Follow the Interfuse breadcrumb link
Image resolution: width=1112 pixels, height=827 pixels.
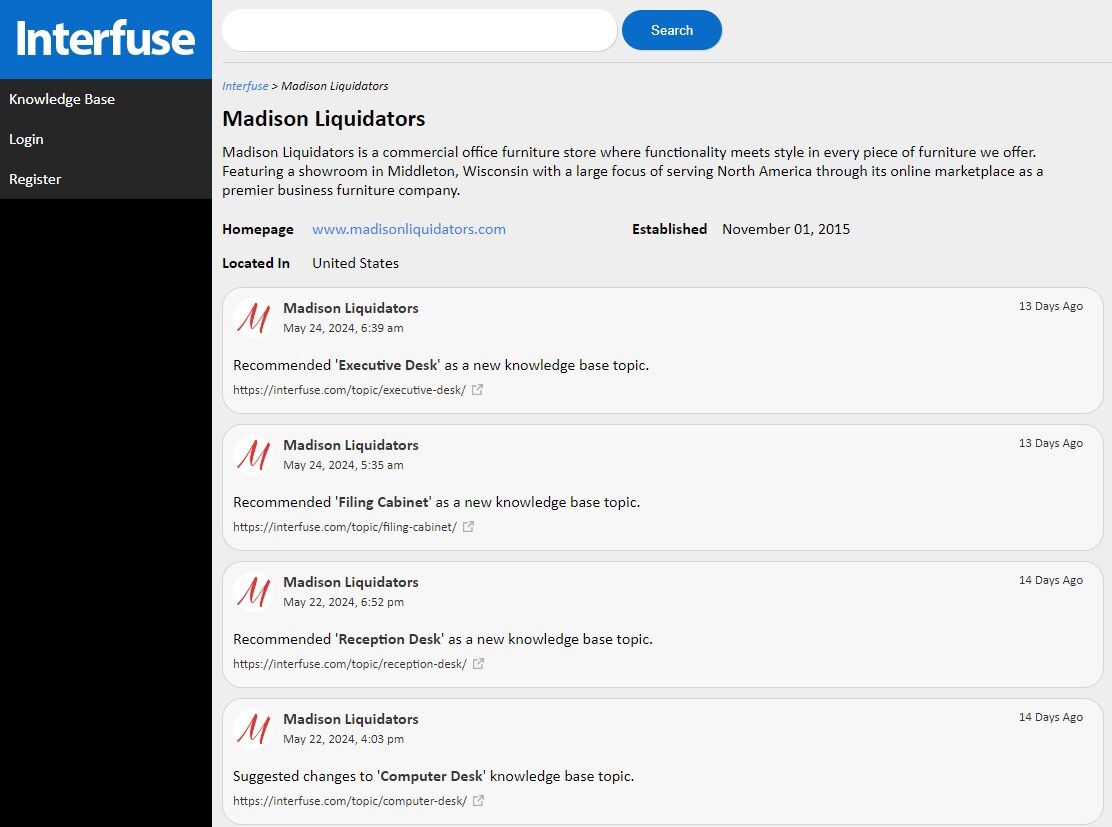coord(245,86)
